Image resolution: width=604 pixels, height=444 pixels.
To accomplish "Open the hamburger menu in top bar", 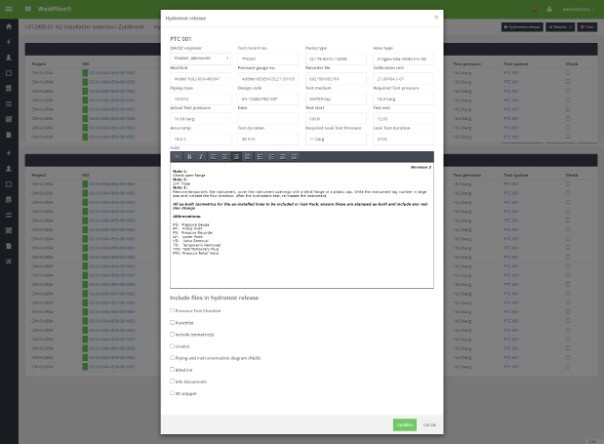I will [x=9, y=9].
